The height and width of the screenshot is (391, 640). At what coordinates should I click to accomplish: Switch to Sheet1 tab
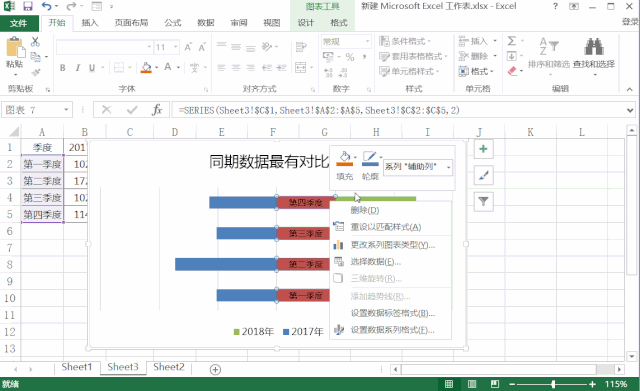click(x=77, y=367)
